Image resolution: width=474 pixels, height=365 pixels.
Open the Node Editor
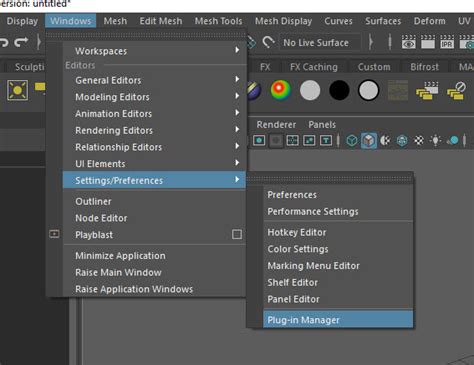click(x=154, y=218)
